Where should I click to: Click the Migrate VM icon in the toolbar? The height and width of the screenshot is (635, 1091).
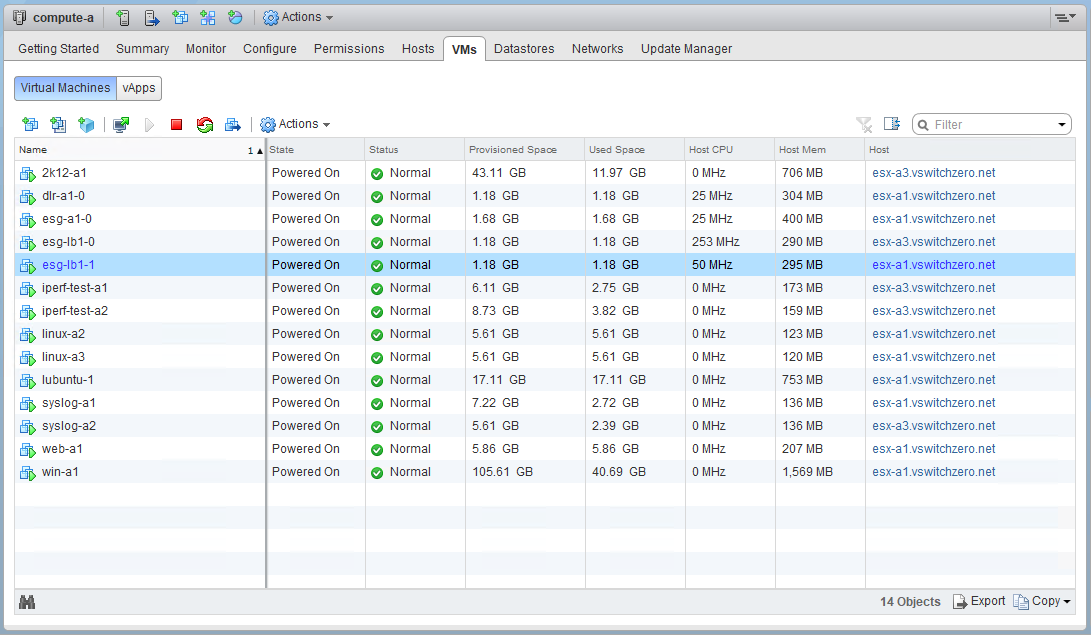(232, 125)
